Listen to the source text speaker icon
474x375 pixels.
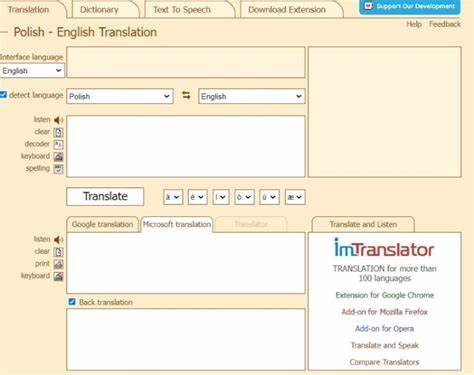point(59,120)
